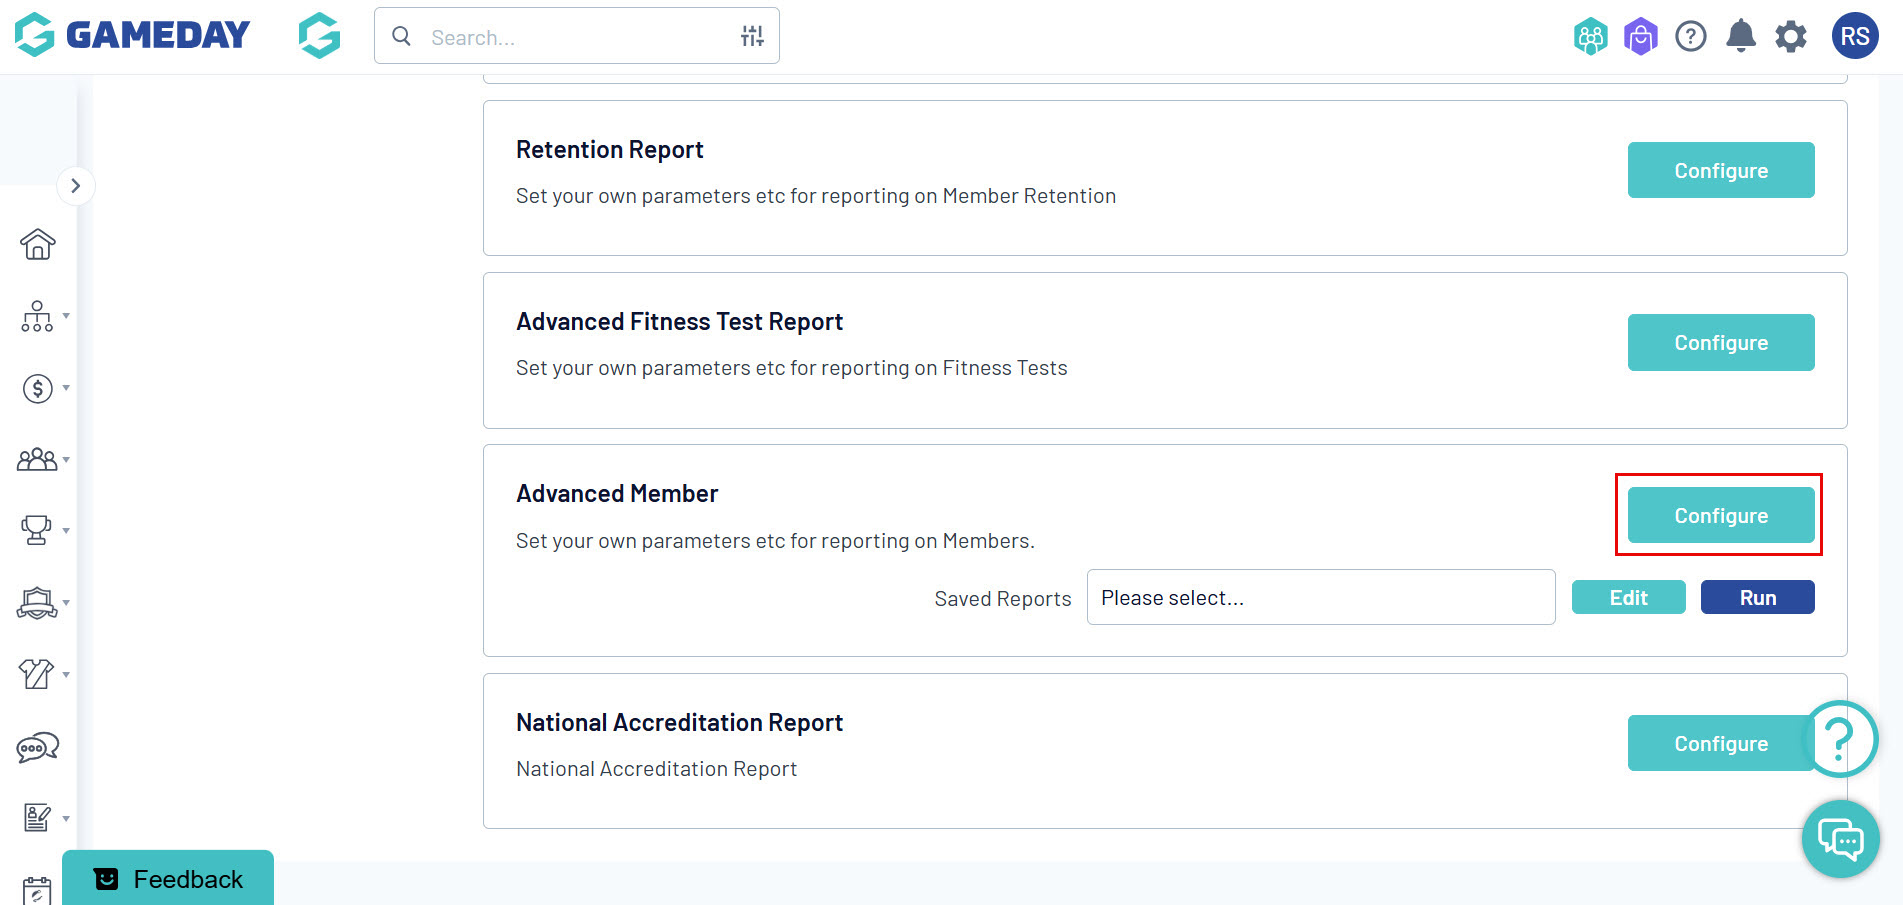Click the Advanced Member heading
Viewport: 1903px width, 905px height.
tap(617, 494)
